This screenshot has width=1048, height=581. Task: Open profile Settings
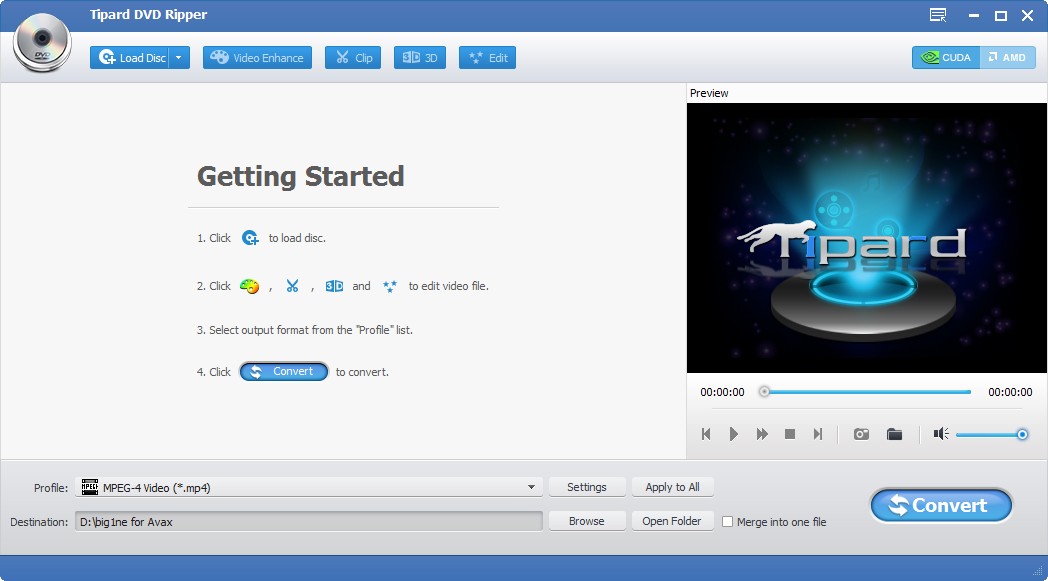click(587, 487)
